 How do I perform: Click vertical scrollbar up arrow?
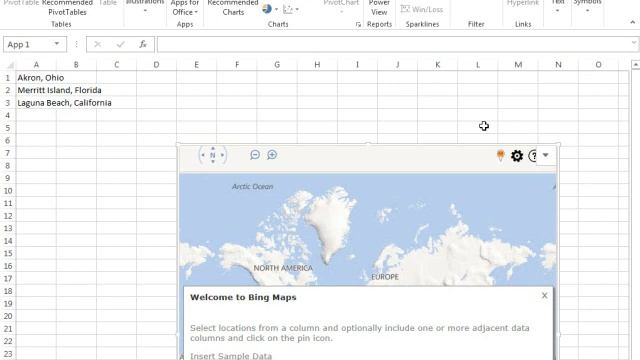pyautogui.click(x=635, y=65)
